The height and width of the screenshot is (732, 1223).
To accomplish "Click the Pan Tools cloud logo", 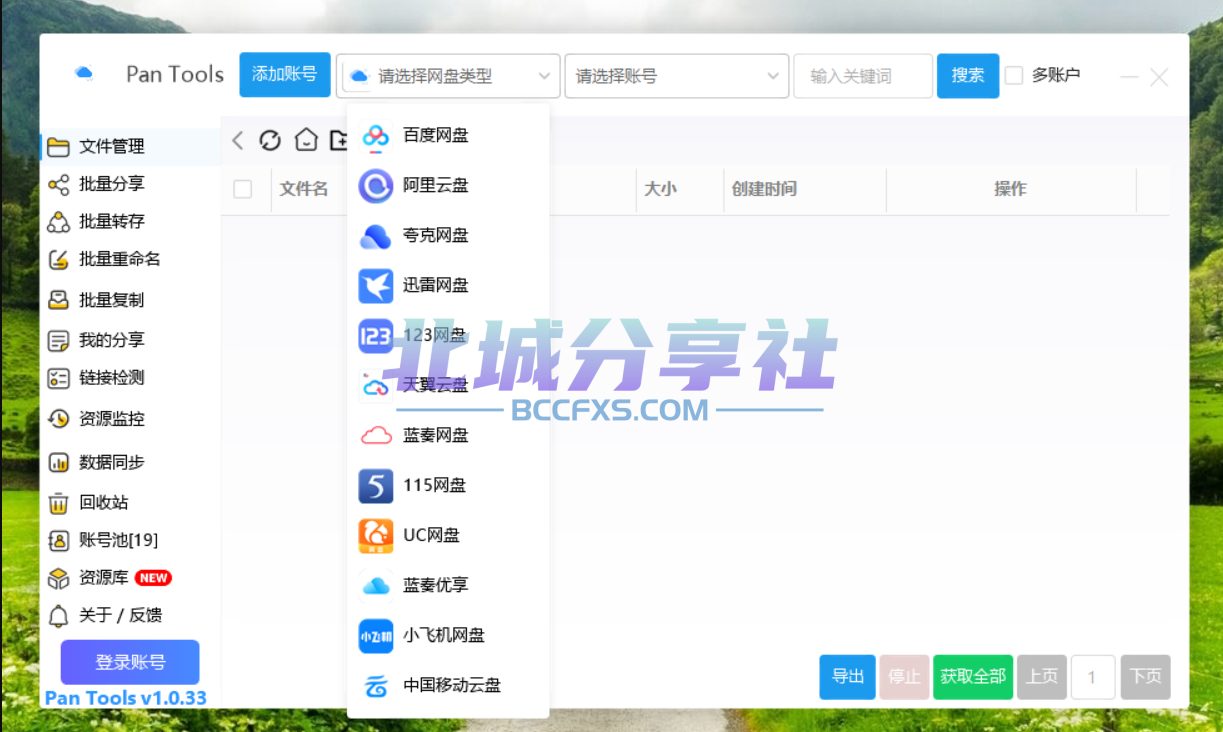I will (84, 73).
